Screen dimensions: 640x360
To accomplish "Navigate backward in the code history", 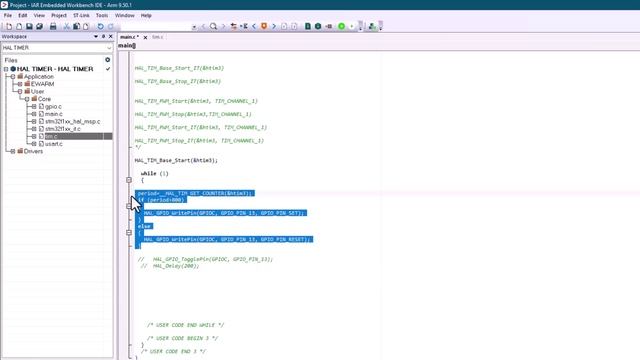I will tap(254, 27).
